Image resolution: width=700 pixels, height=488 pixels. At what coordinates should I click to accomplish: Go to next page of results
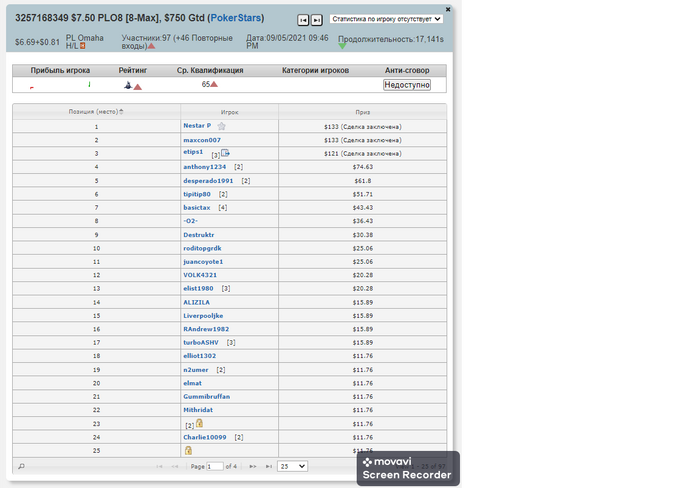click(253, 466)
